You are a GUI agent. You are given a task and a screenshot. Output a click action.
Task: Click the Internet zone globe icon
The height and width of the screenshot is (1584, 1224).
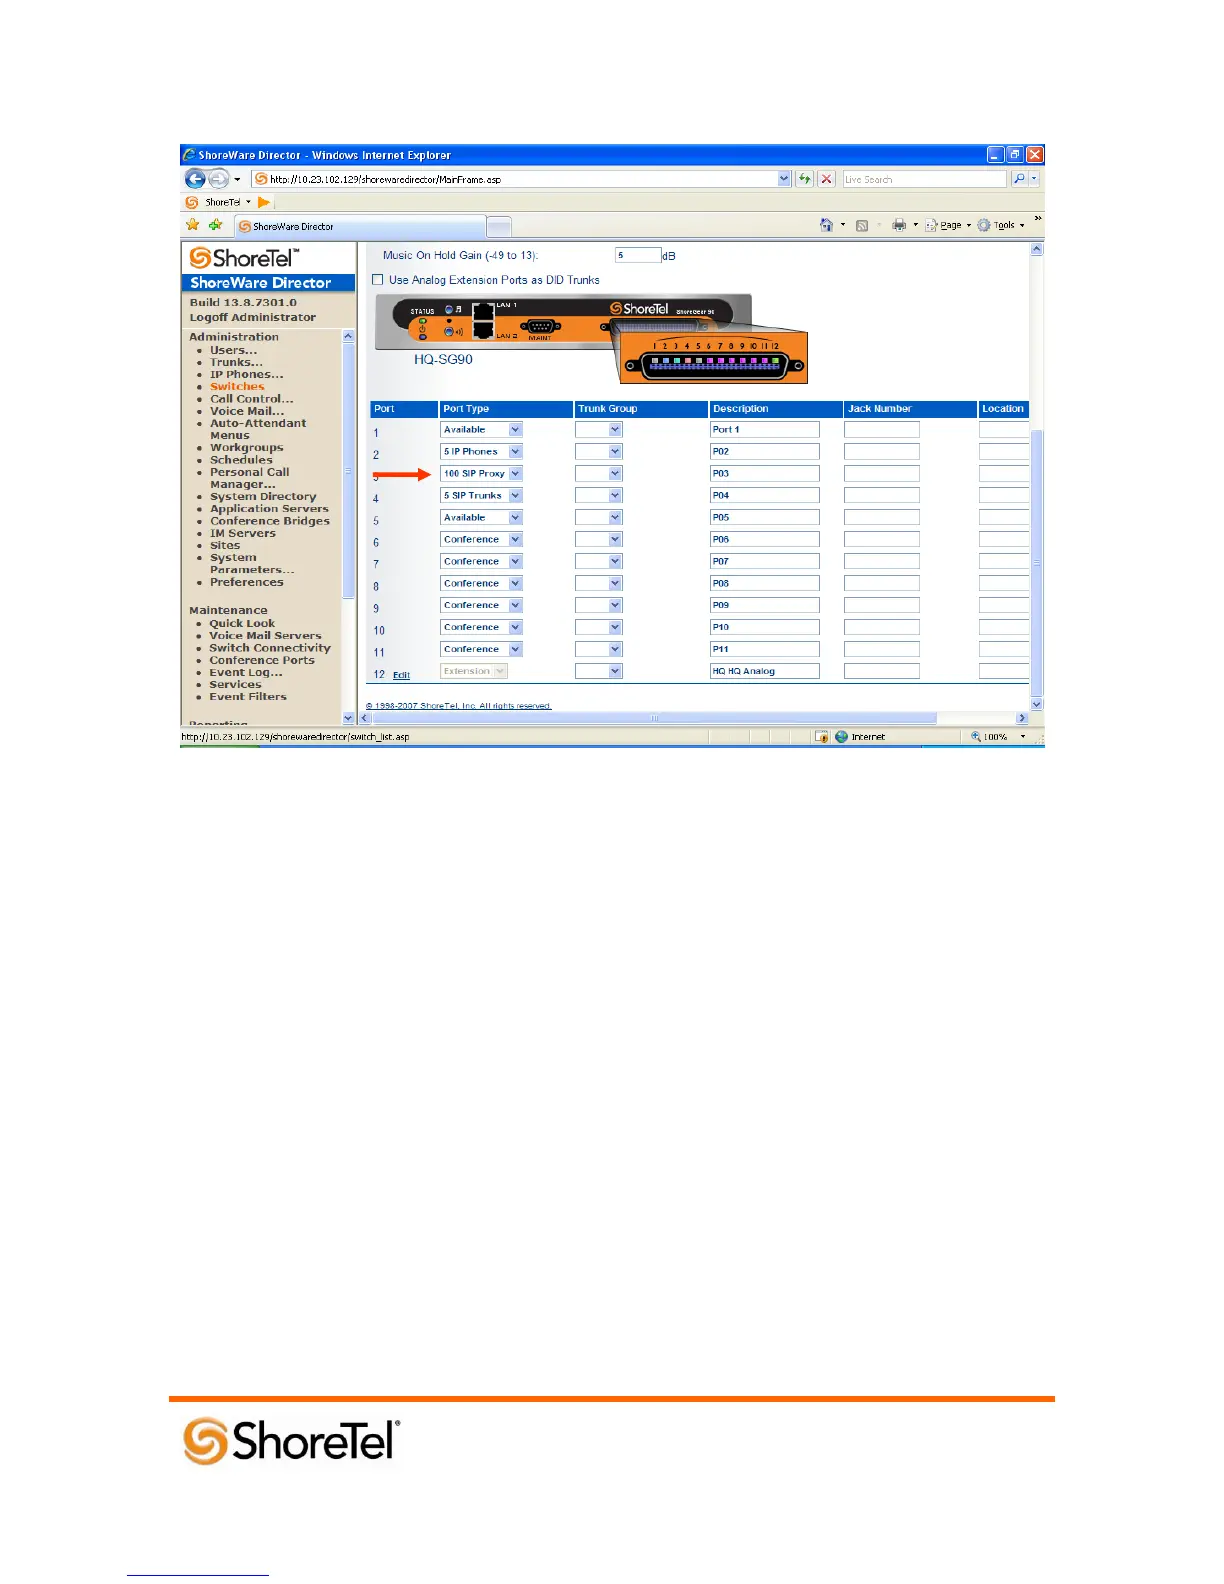tap(841, 736)
